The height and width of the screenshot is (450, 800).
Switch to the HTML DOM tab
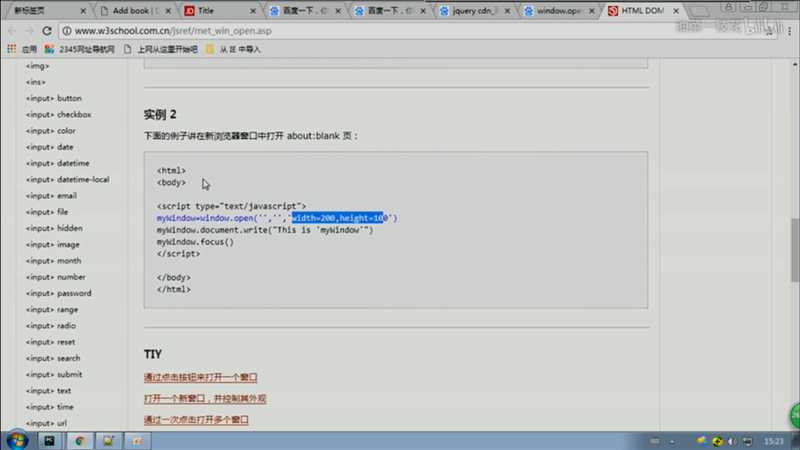coord(642,11)
